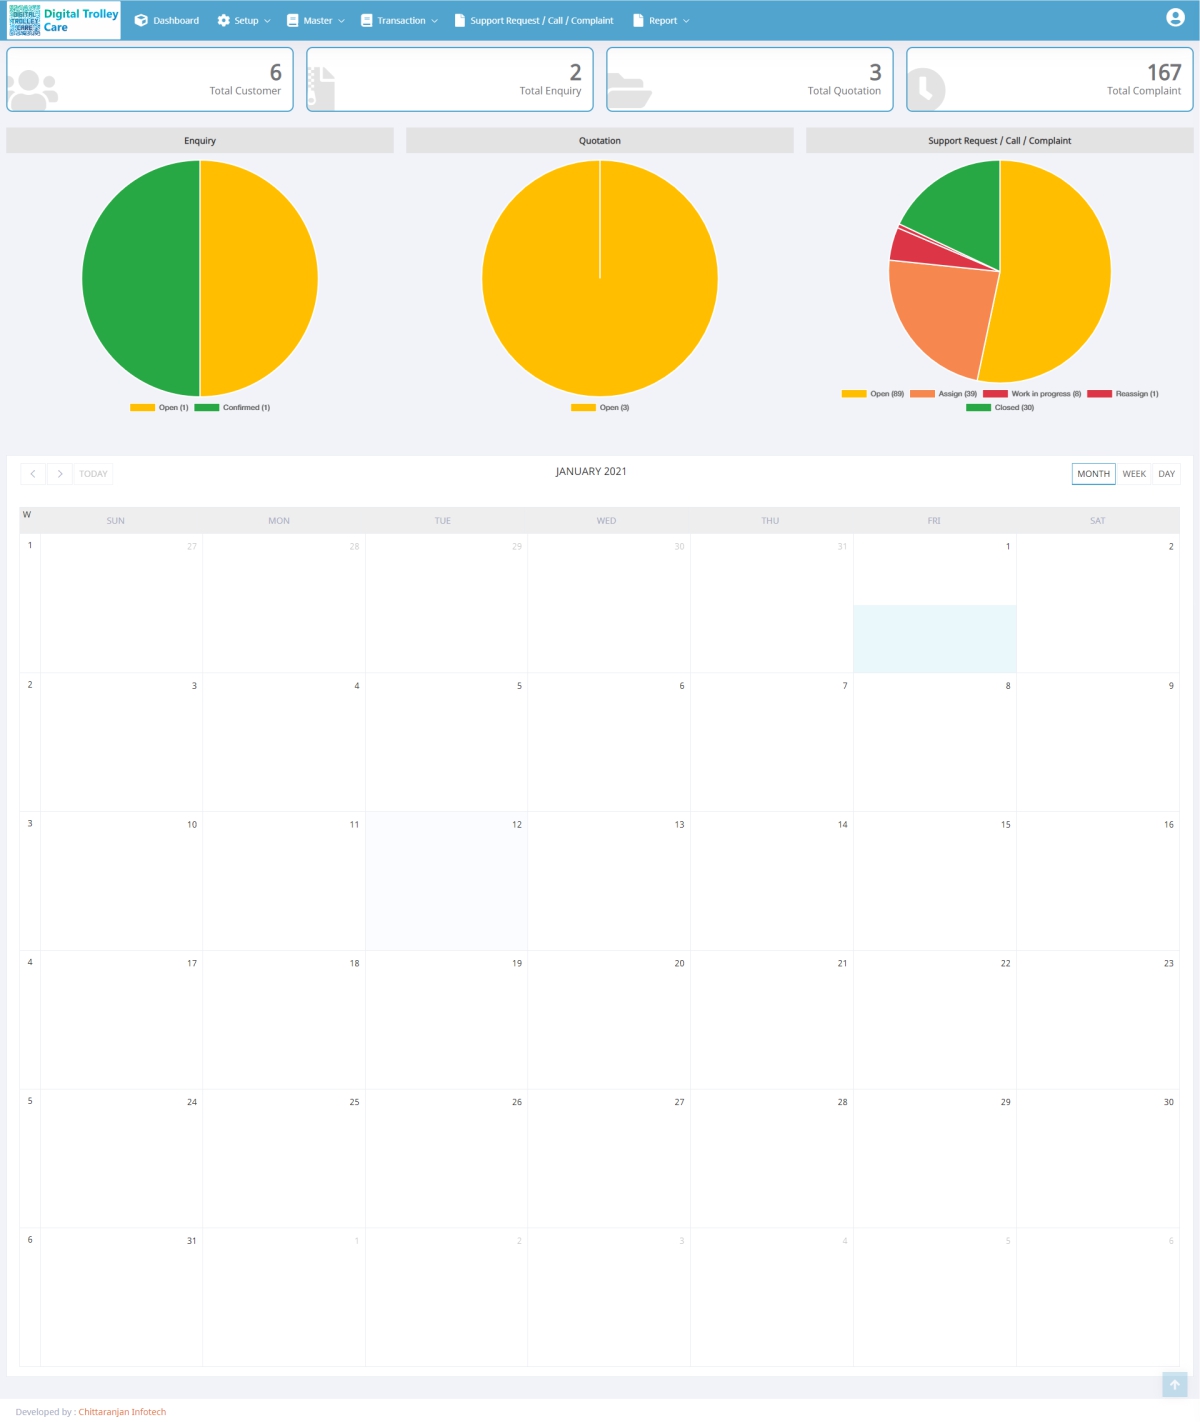Open the Report menu label
The height and width of the screenshot is (1422, 1200).
pyautogui.click(x=663, y=20)
